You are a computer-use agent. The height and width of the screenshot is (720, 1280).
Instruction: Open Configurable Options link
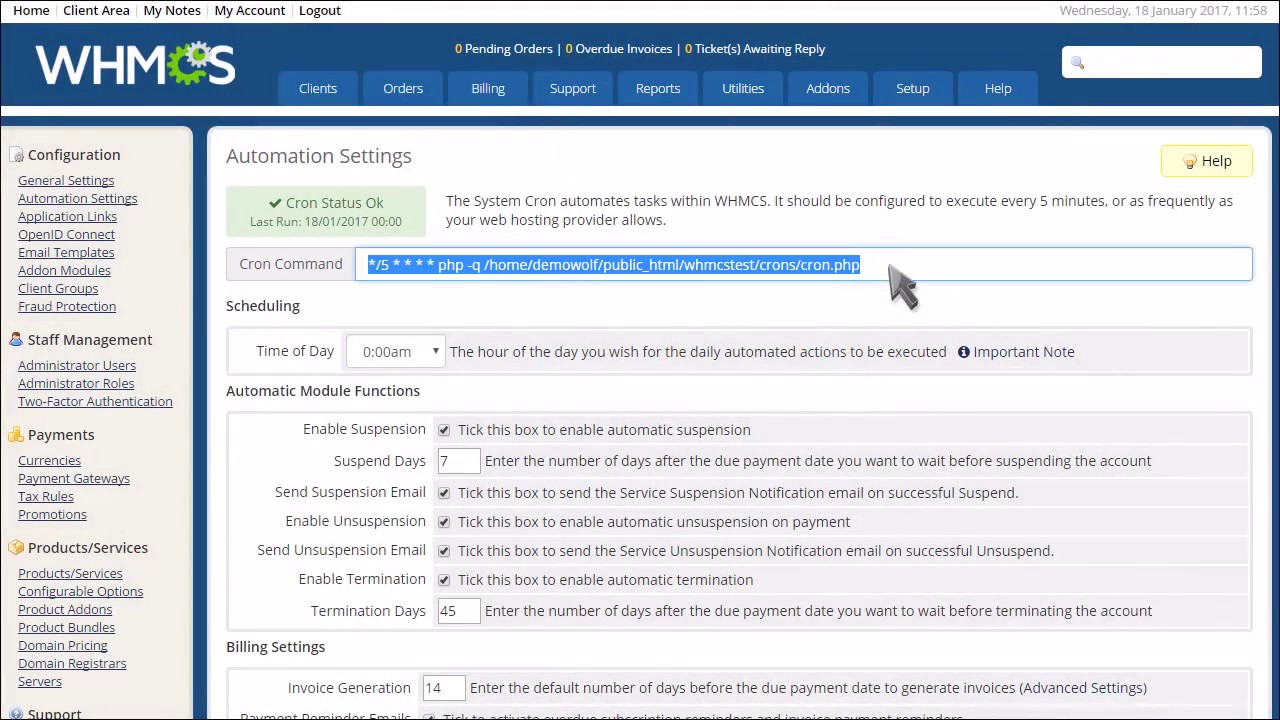pos(80,592)
